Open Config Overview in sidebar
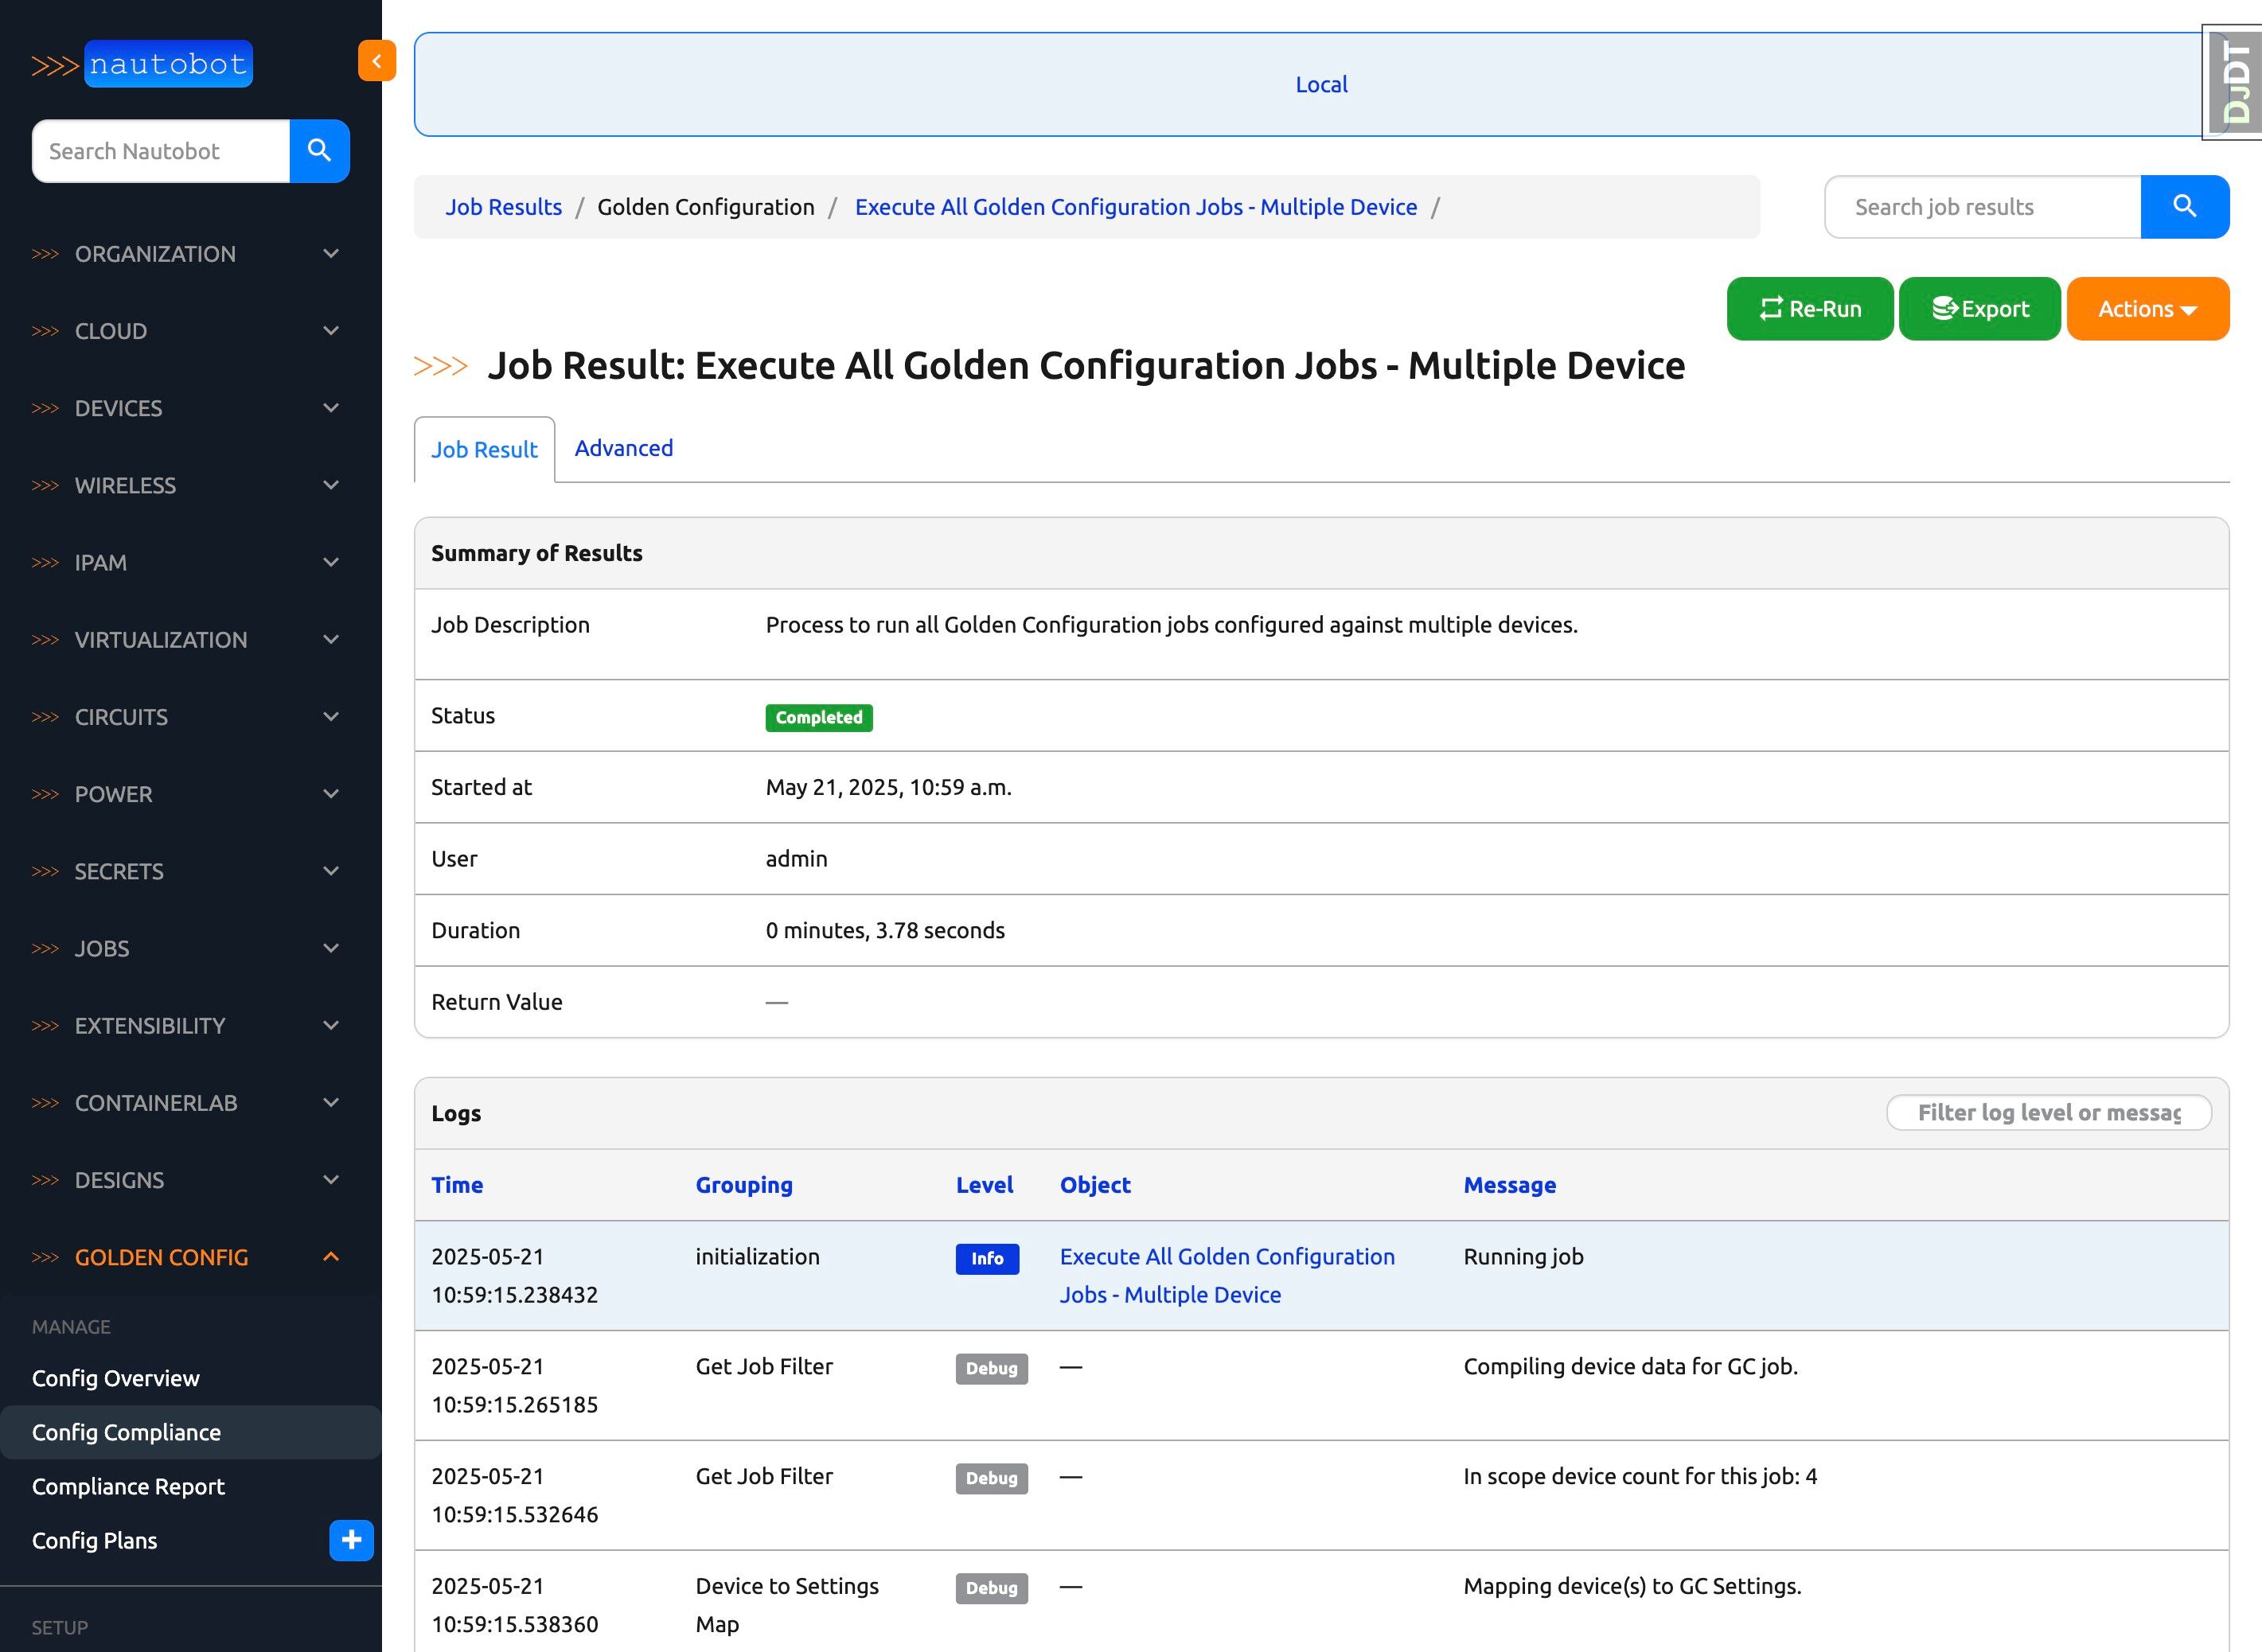The width and height of the screenshot is (2262, 1652). pos(116,1378)
